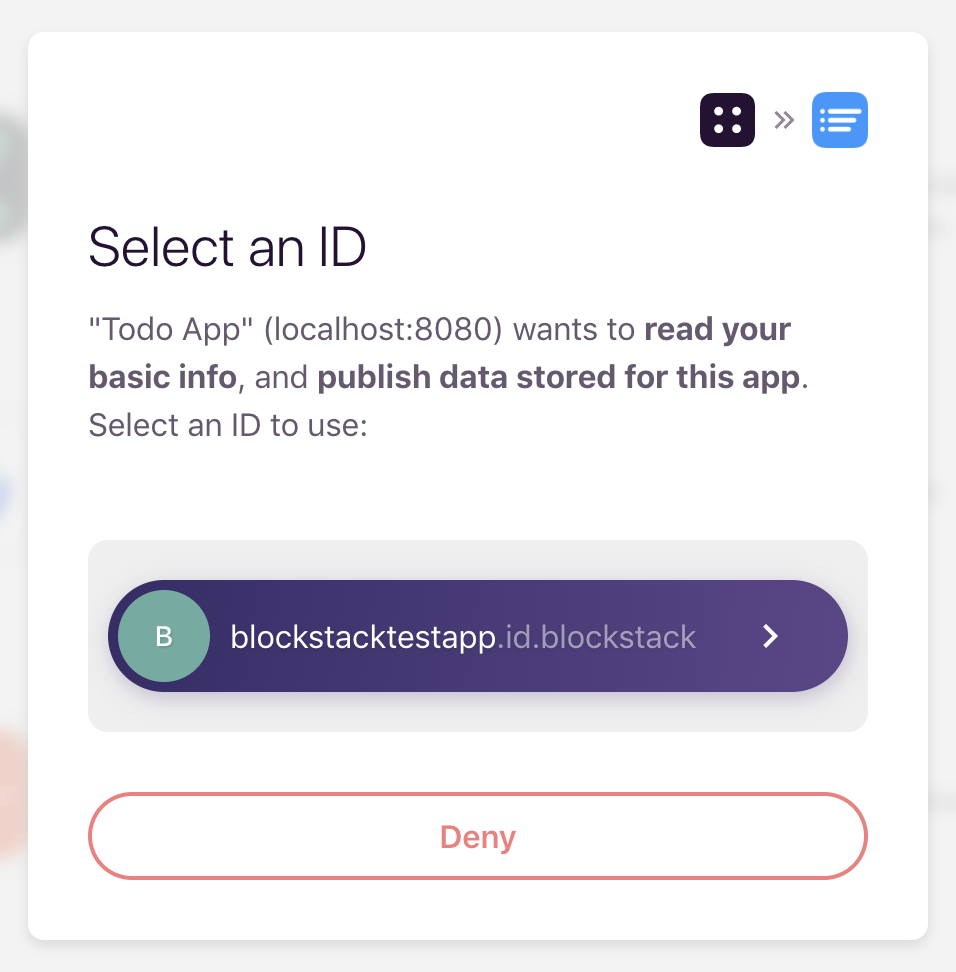Click the Select an ID to use label
The width and height of the screenshot is (956, 972).
pos(228,425)
